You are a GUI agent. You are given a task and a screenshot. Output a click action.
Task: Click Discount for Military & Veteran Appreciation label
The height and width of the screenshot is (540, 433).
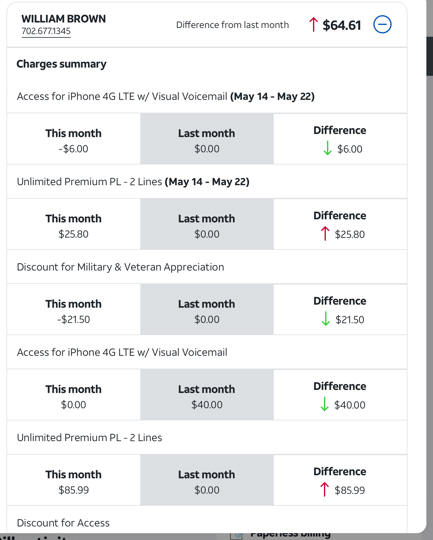[121, 267]
